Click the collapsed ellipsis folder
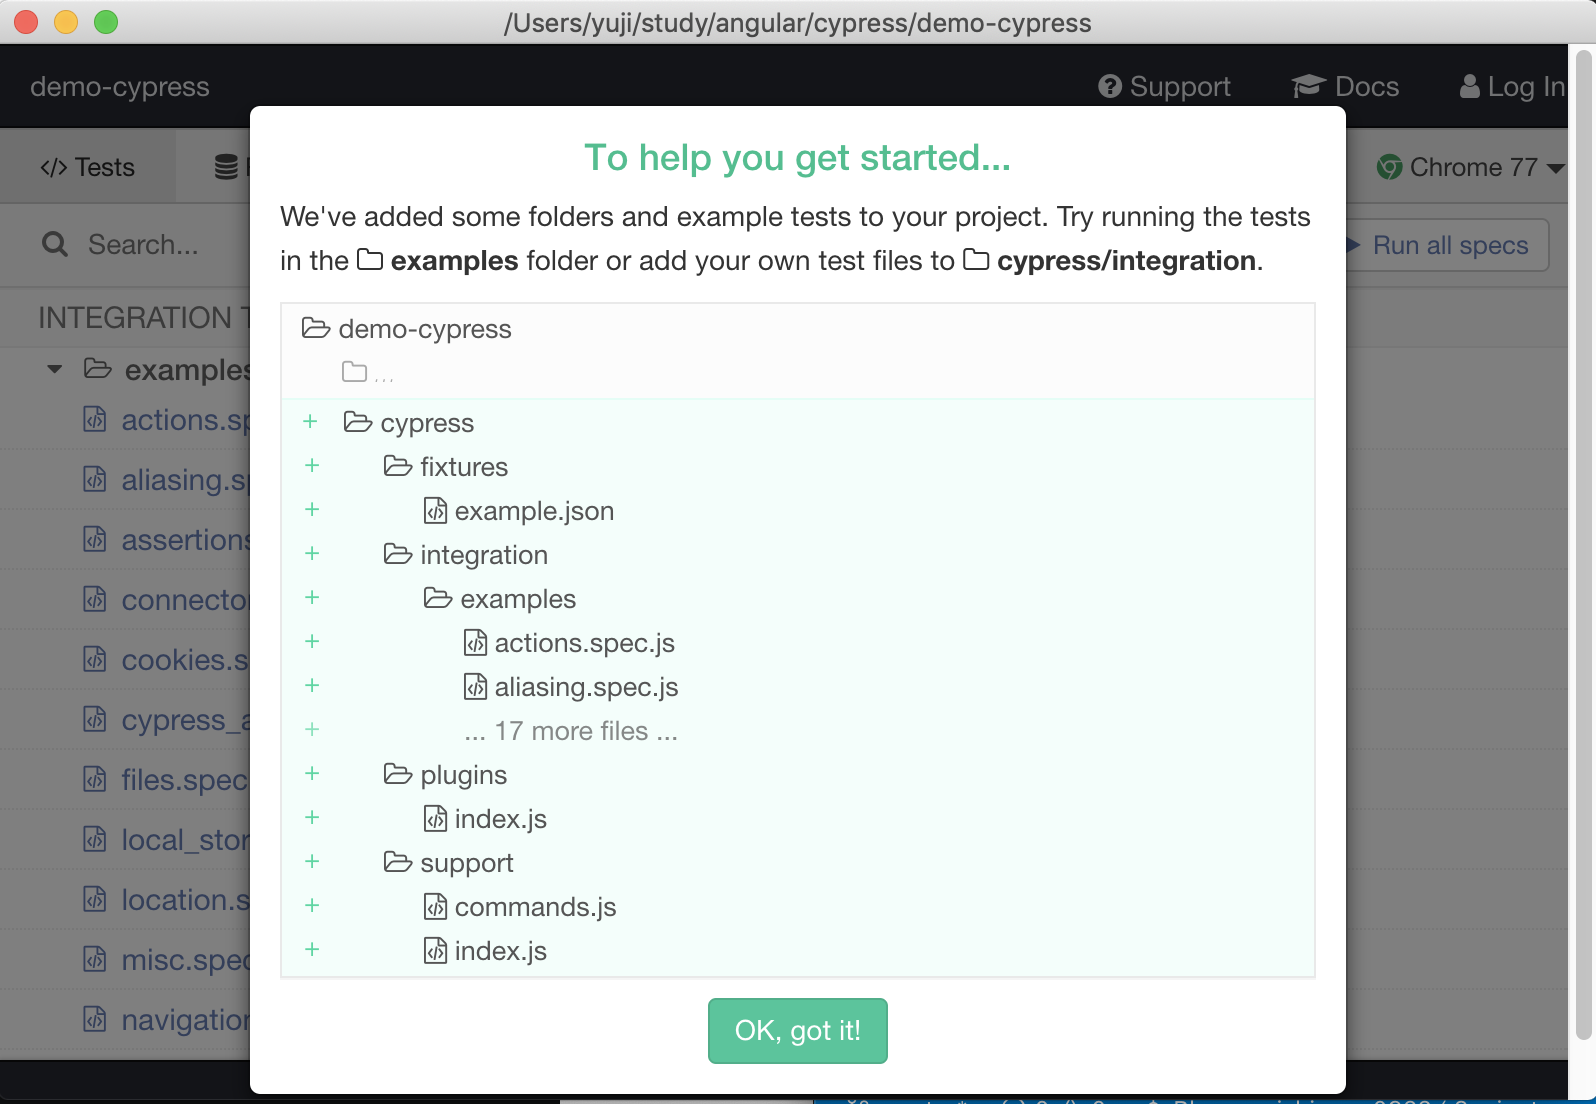This screenshot has height=1104, width=1596. (x=368, y=373)
